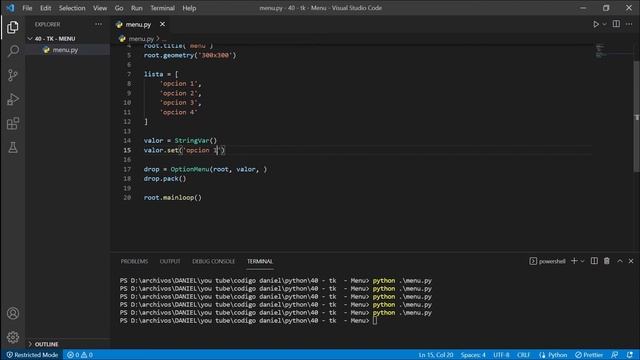Open the Terminal menu
640x360 pixels.
point(162,8)
